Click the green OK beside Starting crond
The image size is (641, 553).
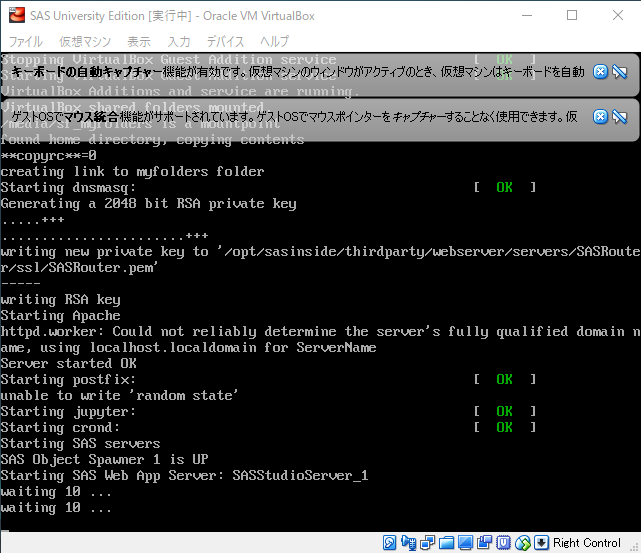504,428
